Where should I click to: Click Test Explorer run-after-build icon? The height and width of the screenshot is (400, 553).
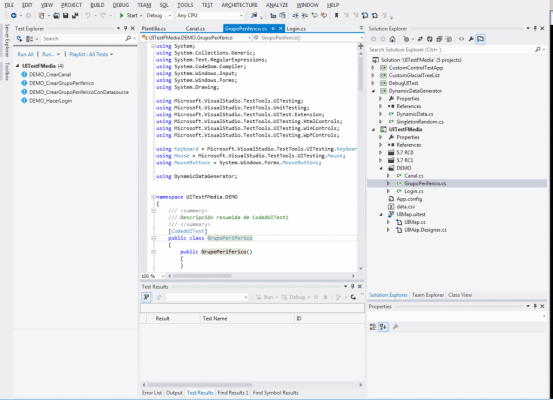pyautogui.click(x=19, y=39)
